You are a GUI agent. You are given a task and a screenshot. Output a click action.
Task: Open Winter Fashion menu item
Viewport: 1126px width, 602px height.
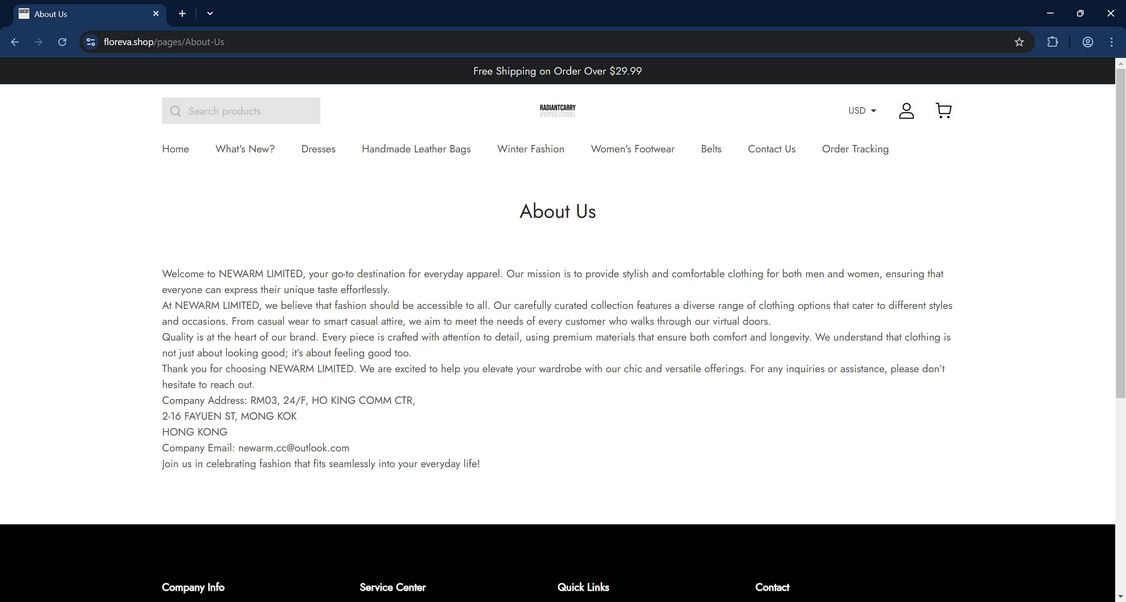[531, 149]
